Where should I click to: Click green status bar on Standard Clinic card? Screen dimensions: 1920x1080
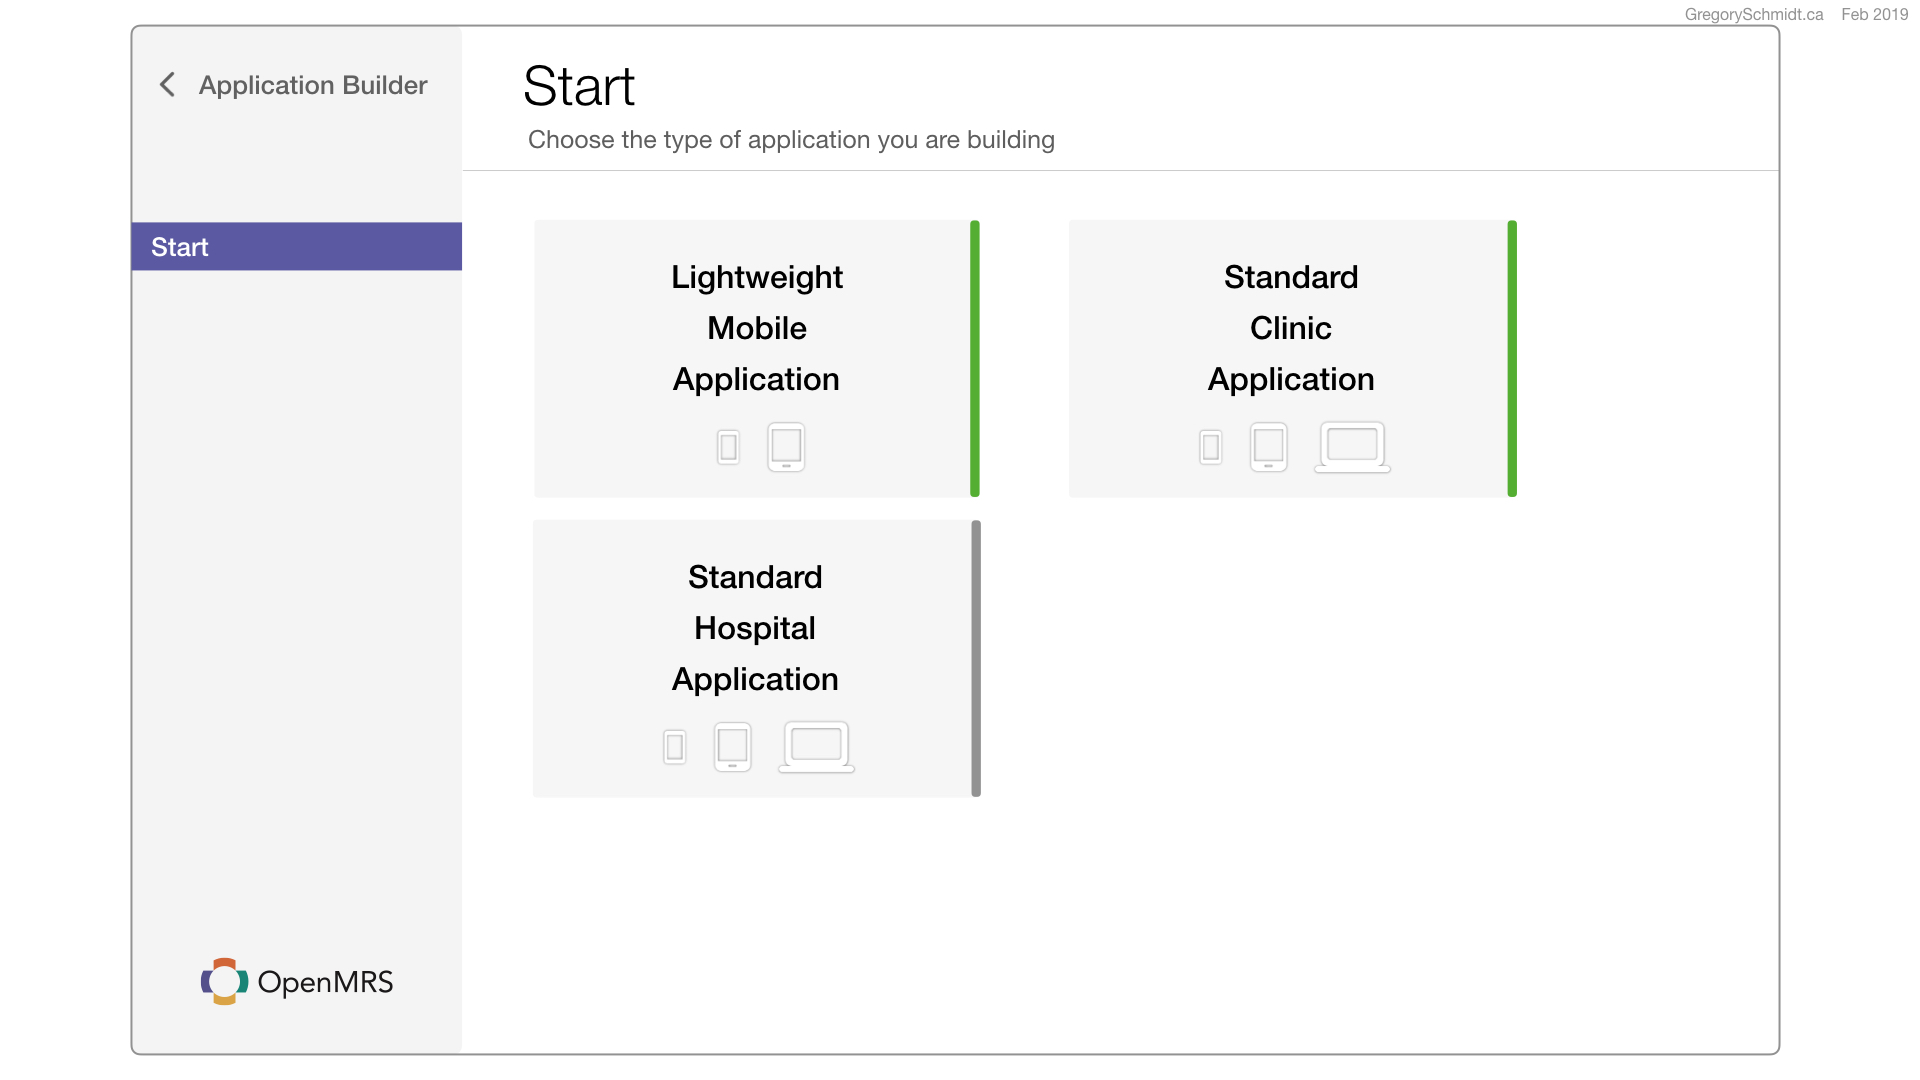click(1512, 359)
